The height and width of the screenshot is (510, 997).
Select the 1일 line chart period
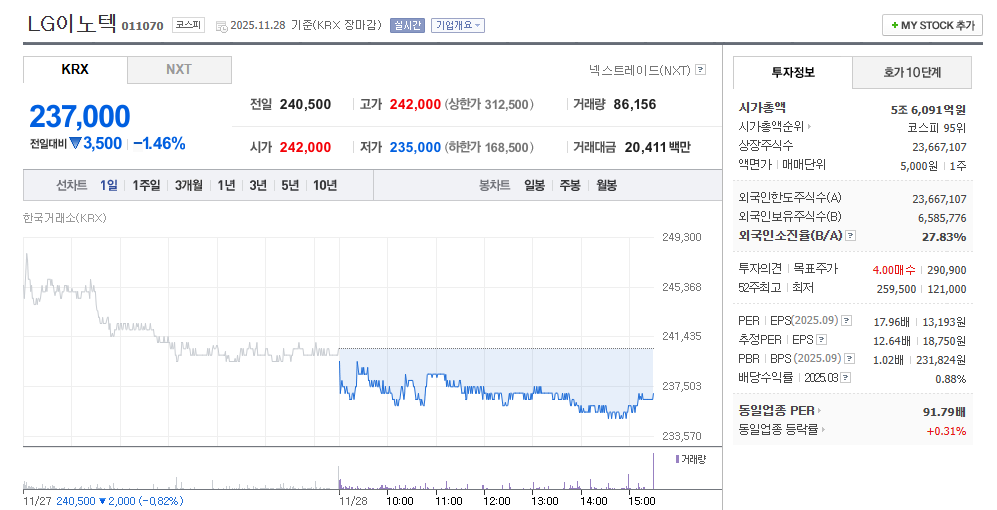(109, 186)
